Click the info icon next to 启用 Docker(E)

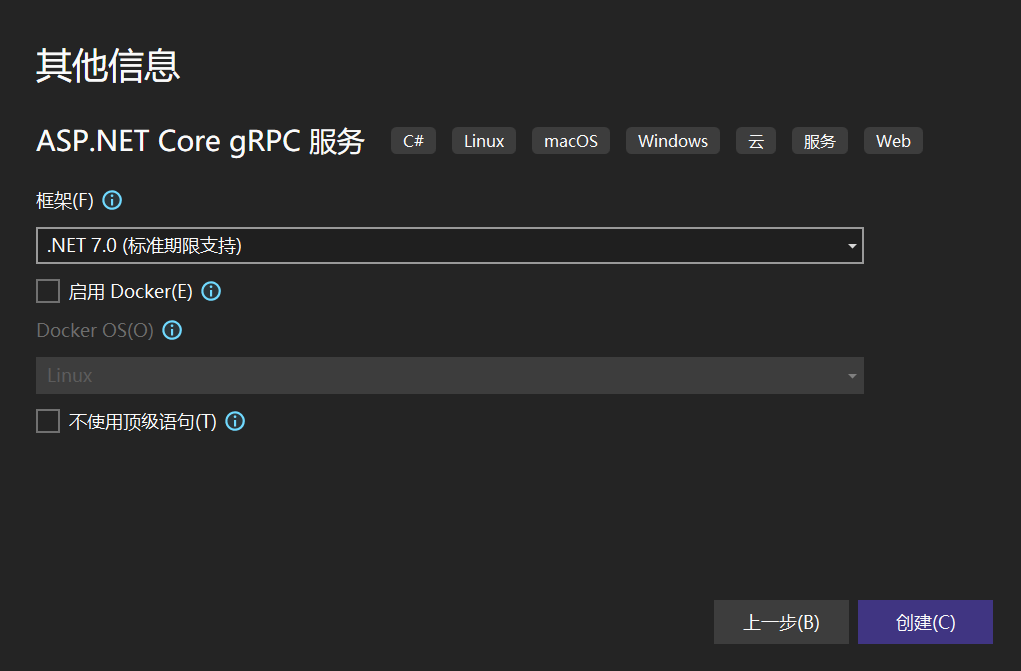tap(211, 291)
